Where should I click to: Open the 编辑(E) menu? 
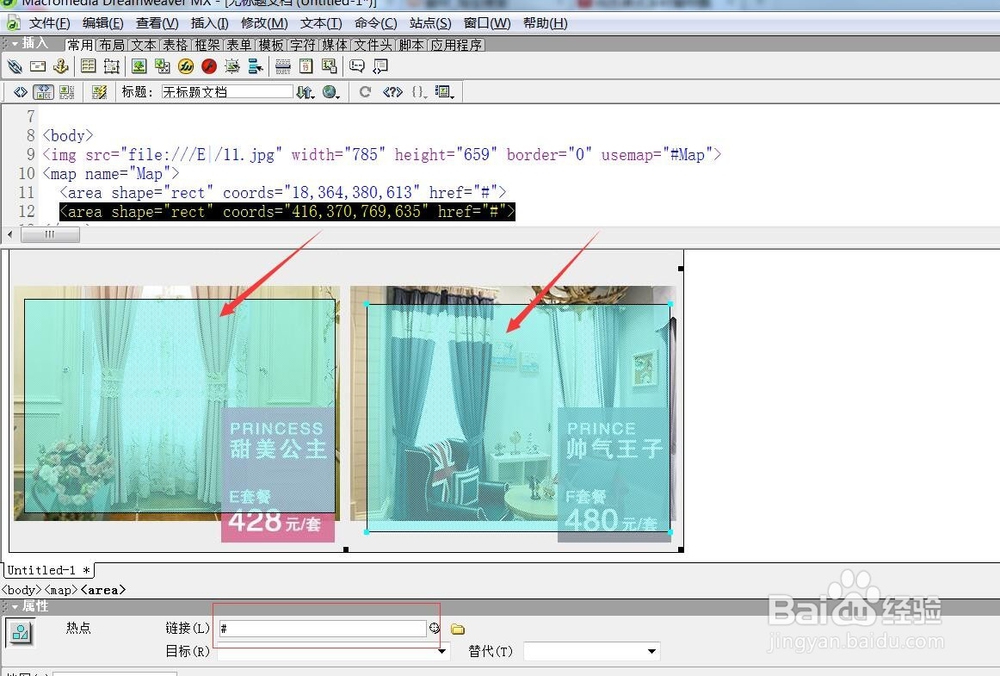(x=103, y=24)
